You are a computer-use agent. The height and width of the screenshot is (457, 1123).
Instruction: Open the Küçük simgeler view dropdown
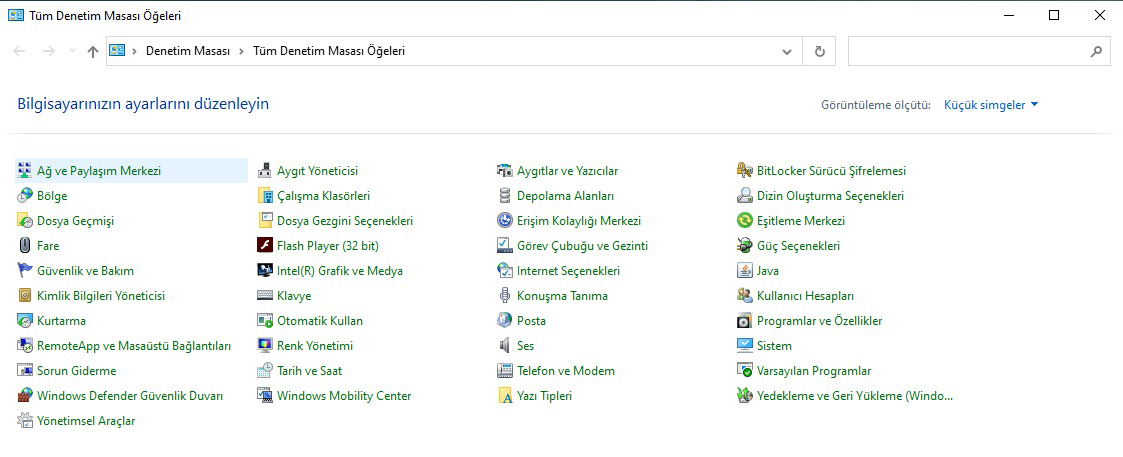[991, 105]
